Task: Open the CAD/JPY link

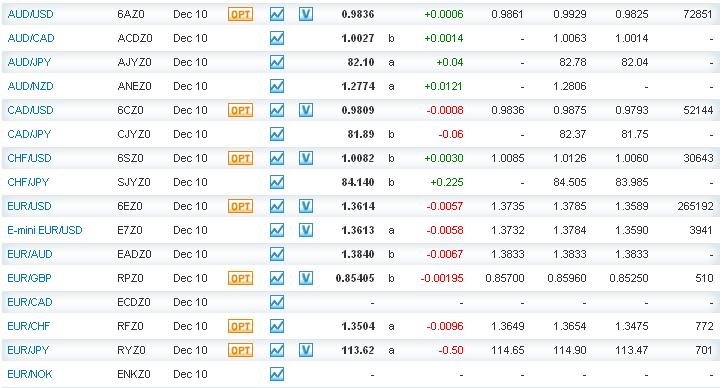Action: 29,134
